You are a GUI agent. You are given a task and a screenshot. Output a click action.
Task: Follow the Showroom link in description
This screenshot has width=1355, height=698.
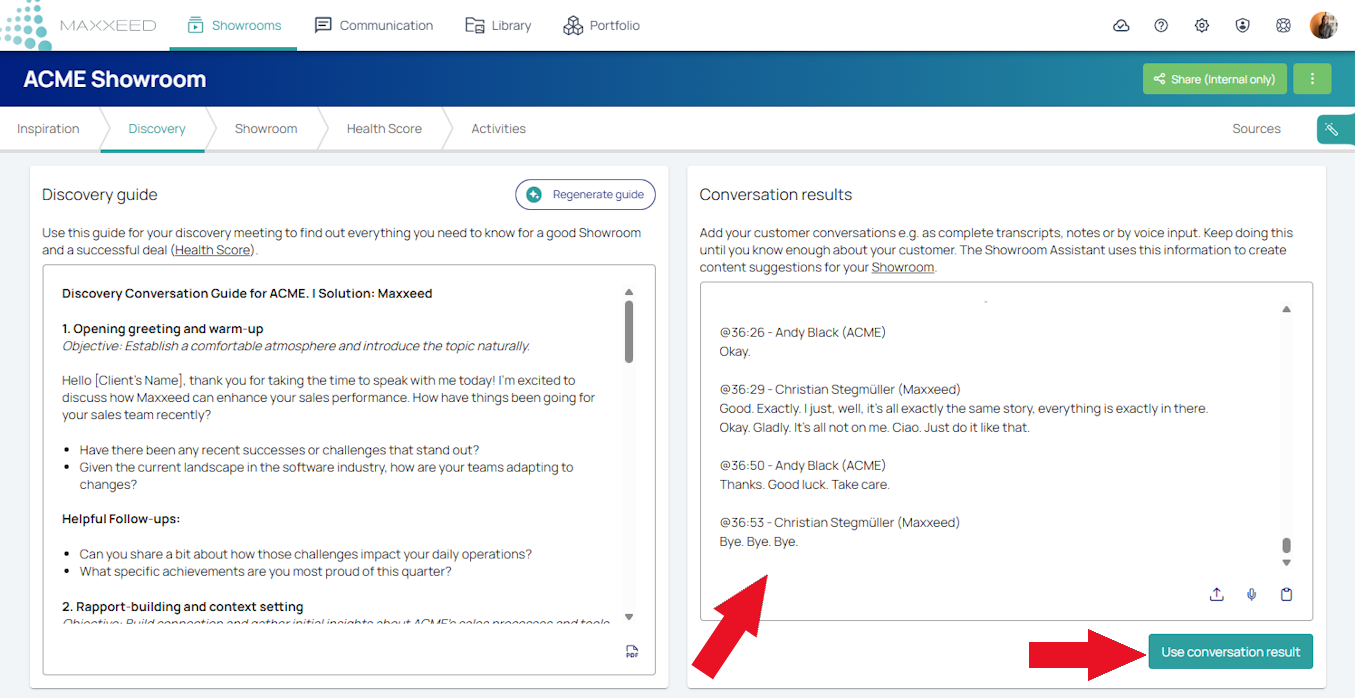click(903, 267)
